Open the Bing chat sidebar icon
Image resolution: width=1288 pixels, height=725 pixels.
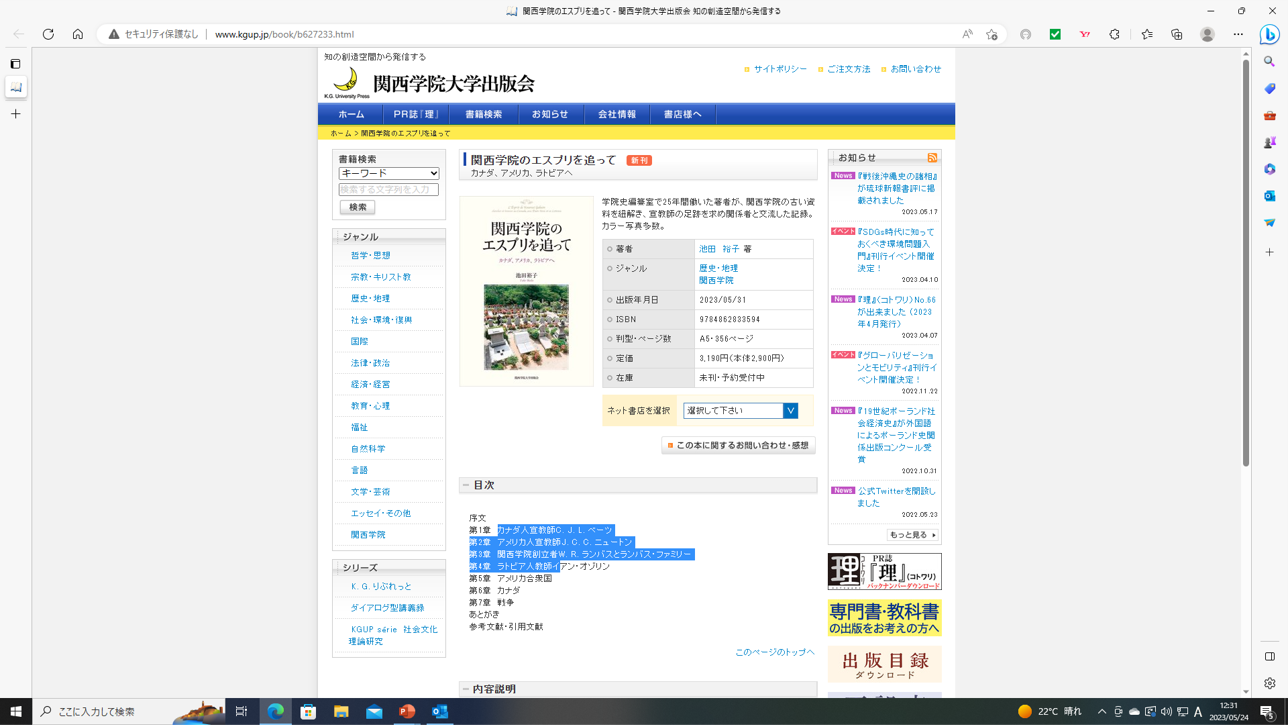coord(1270,34)
